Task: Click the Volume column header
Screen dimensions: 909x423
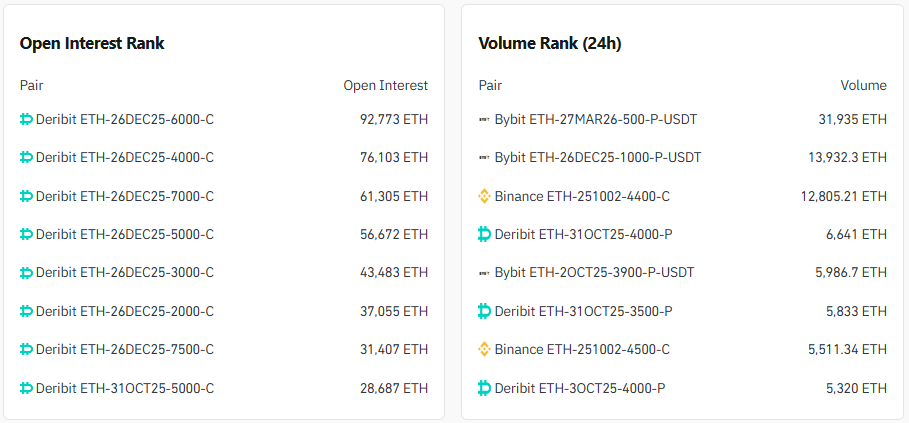Action: [x=863, y=86]
